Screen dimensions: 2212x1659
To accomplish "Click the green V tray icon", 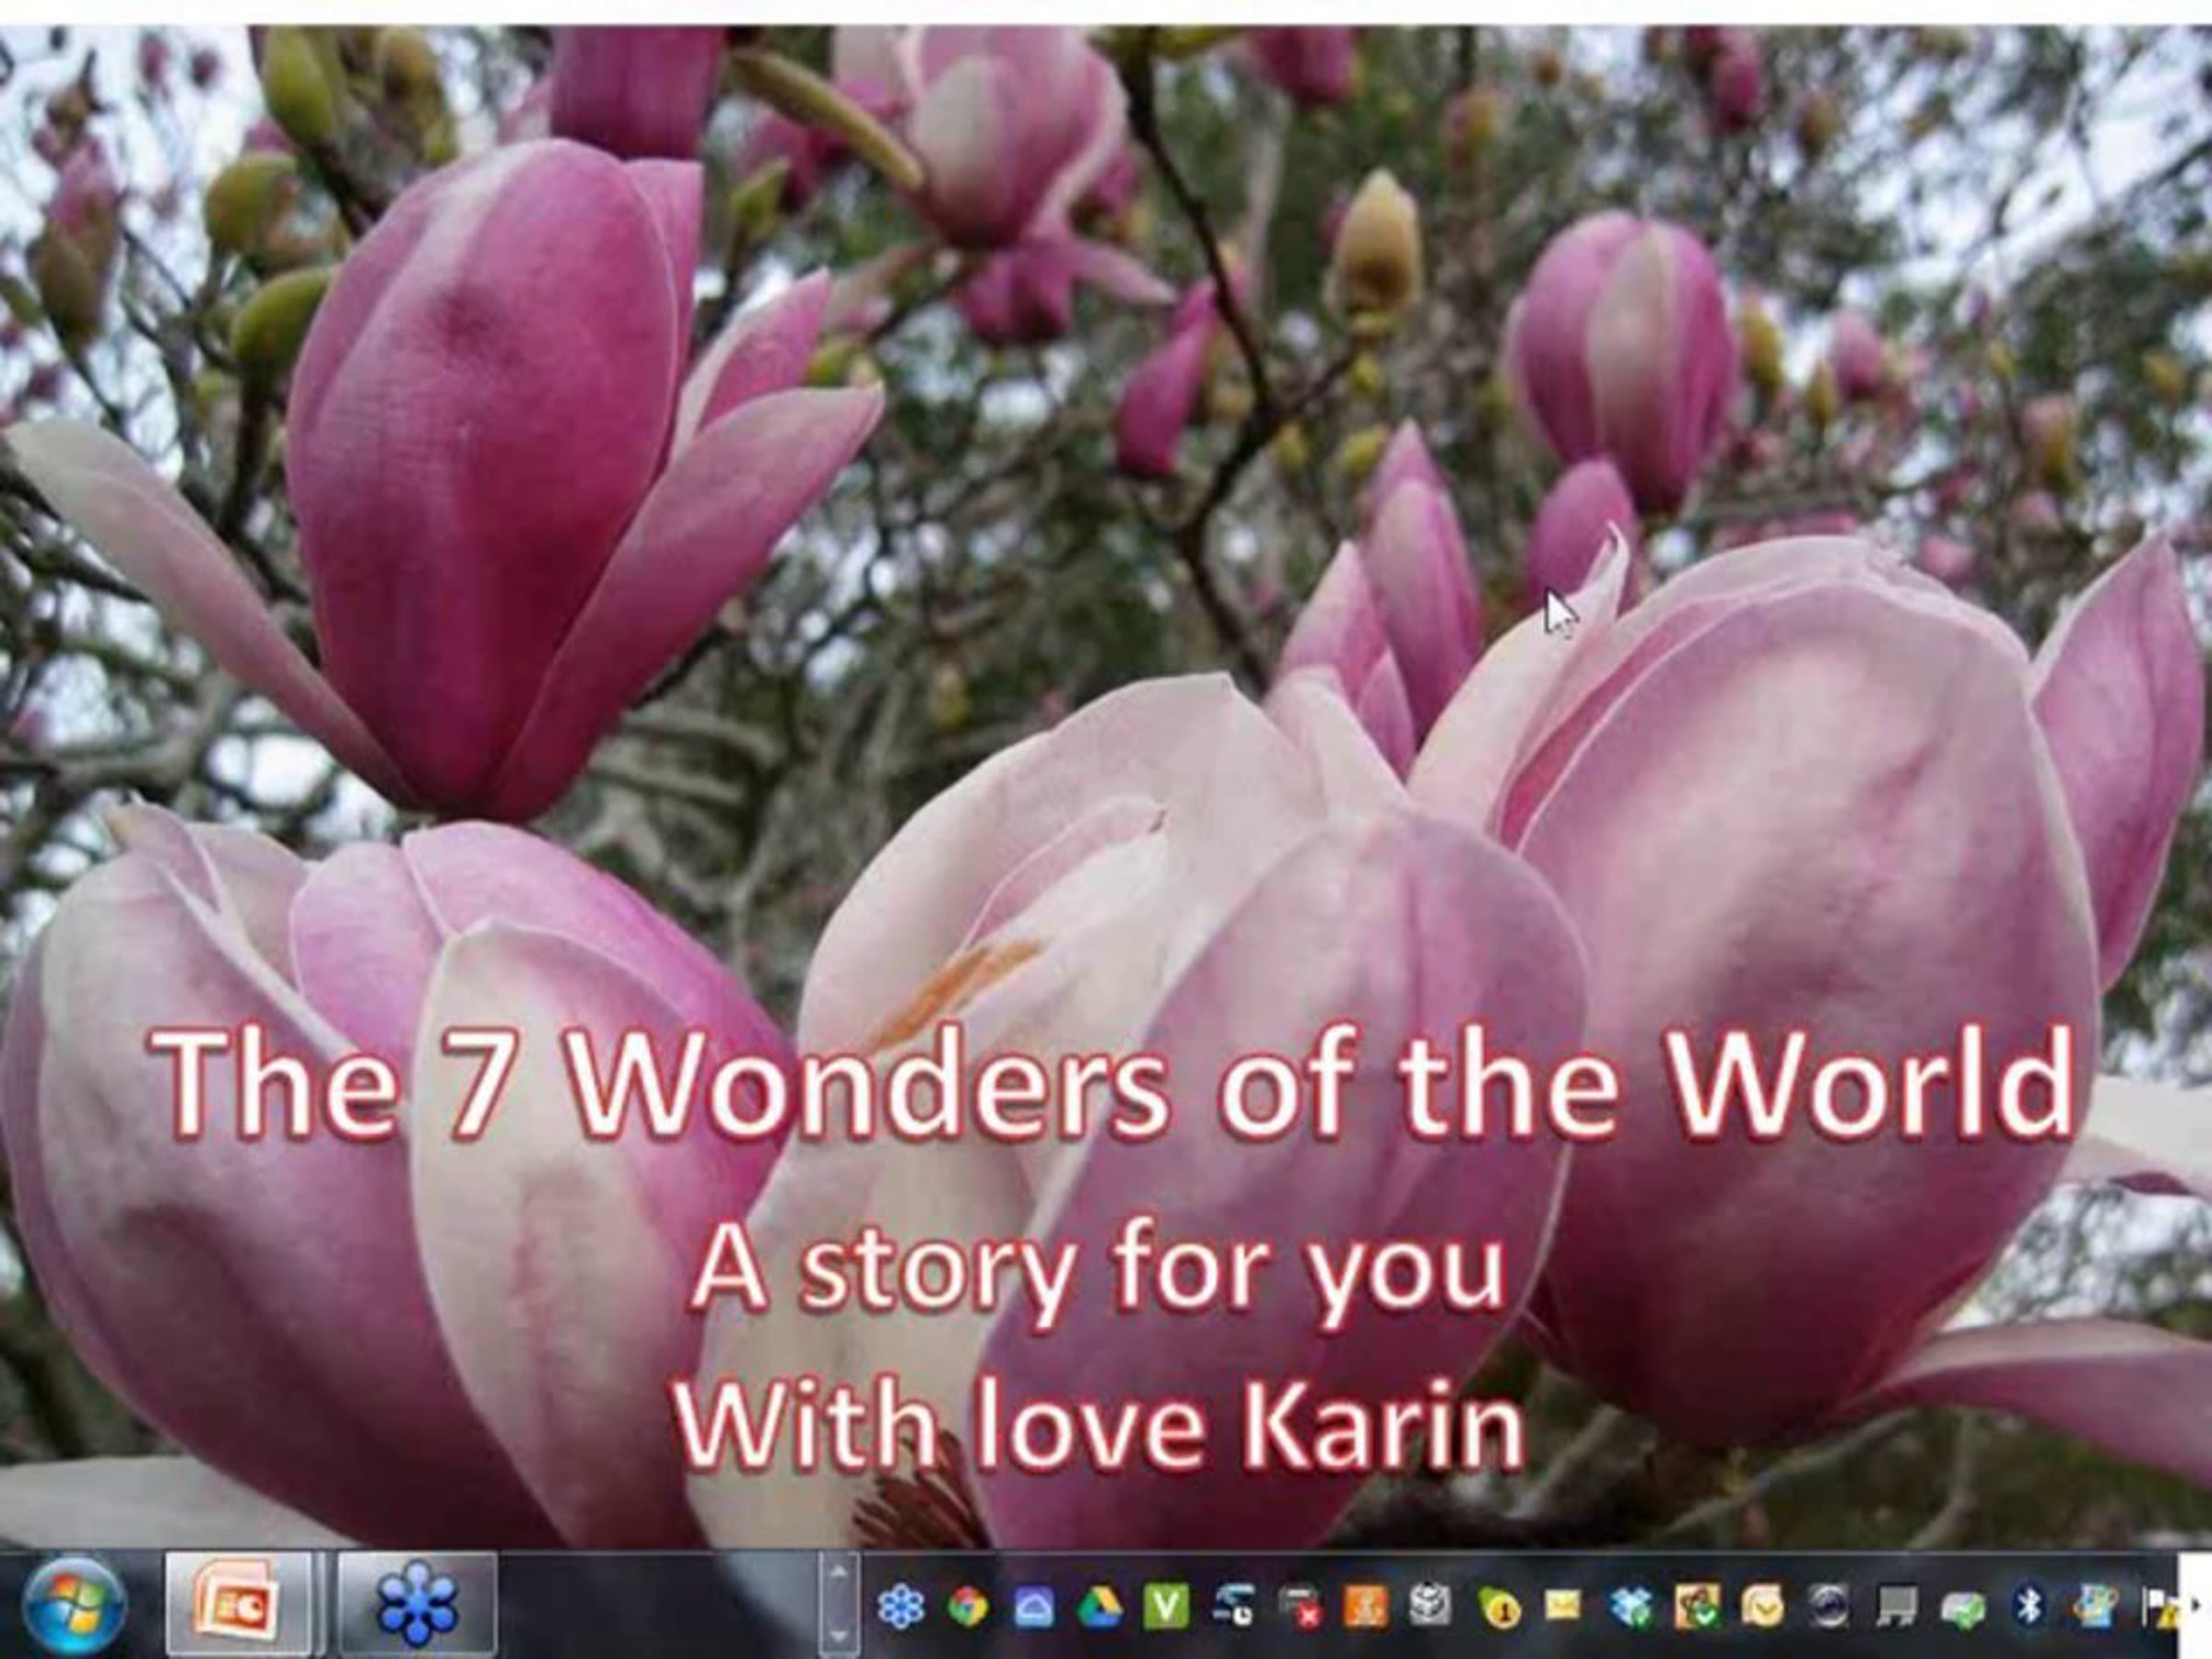I will [1166, 1608].
